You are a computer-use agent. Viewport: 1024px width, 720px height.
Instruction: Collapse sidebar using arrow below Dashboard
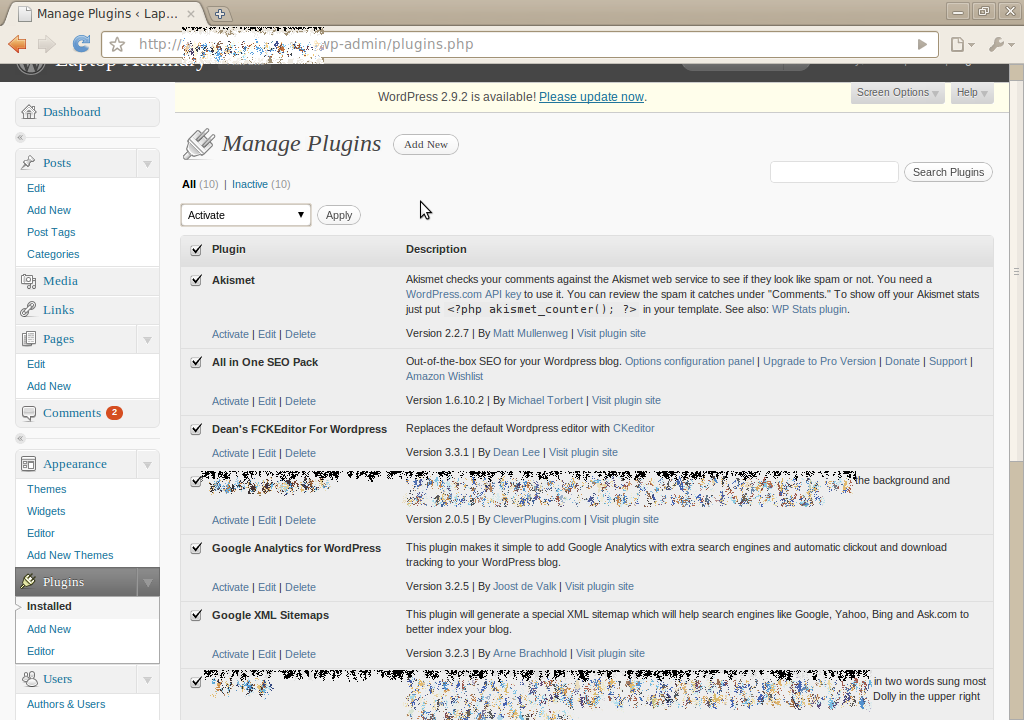click(20, 137)
